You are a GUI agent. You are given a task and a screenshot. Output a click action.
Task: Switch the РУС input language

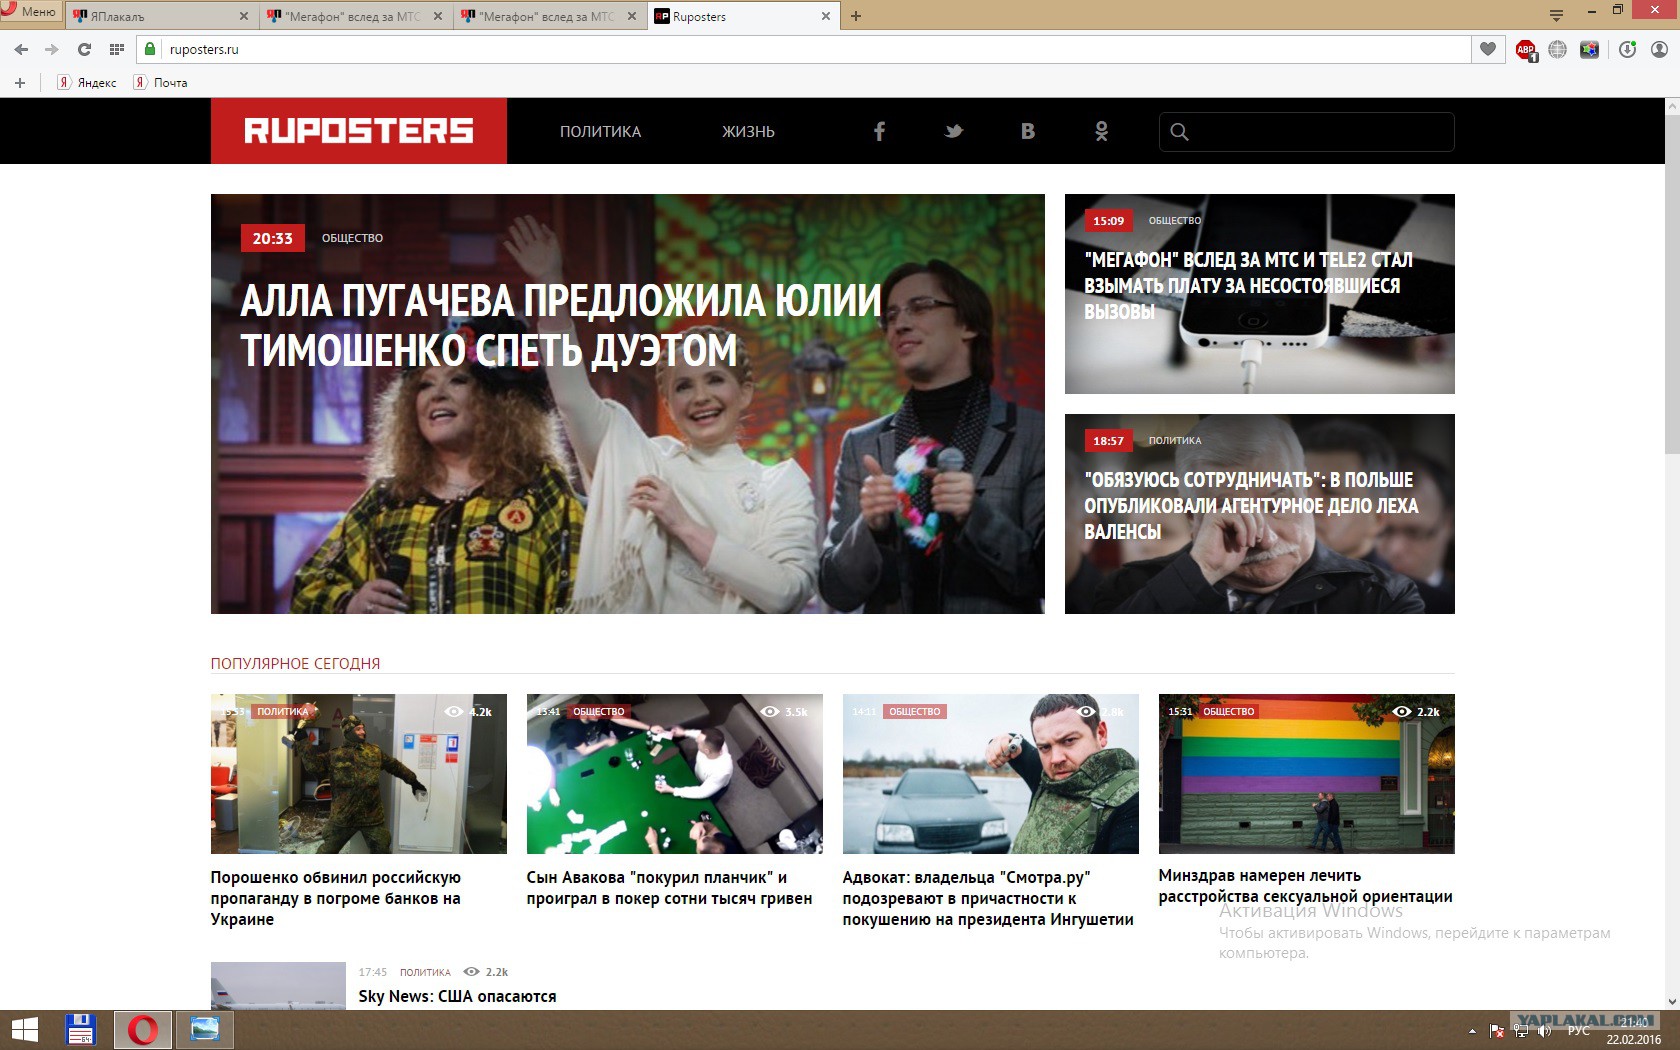tap(1579, 1031)
